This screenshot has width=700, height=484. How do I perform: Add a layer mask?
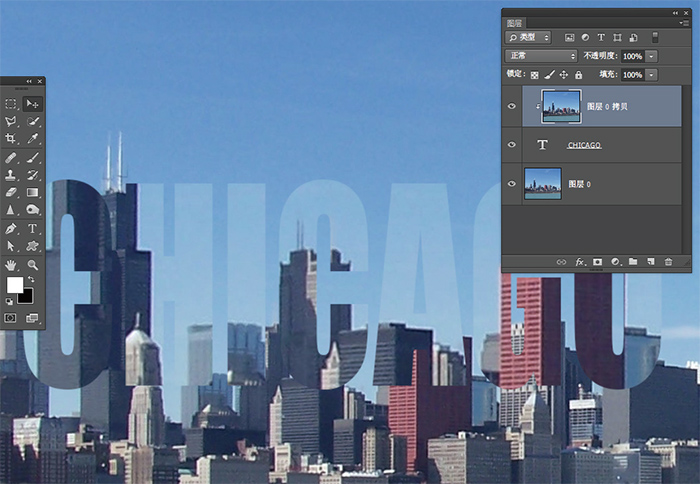pyautogui.click(x=597, y=262)
